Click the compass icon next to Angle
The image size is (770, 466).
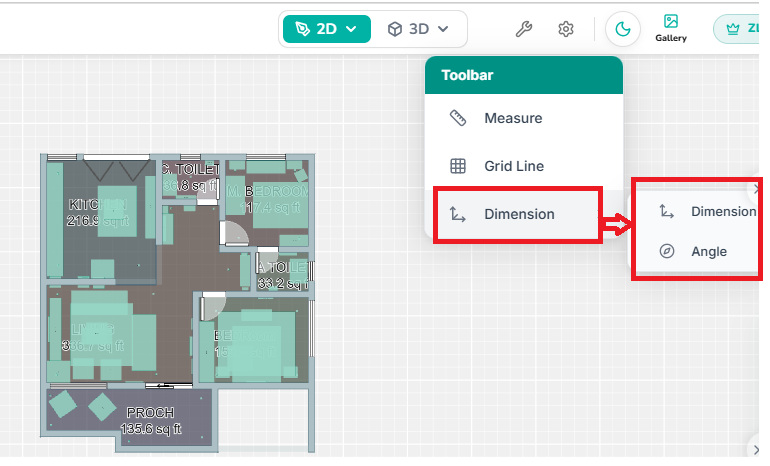pyautogui.click(x=666, y=251)
